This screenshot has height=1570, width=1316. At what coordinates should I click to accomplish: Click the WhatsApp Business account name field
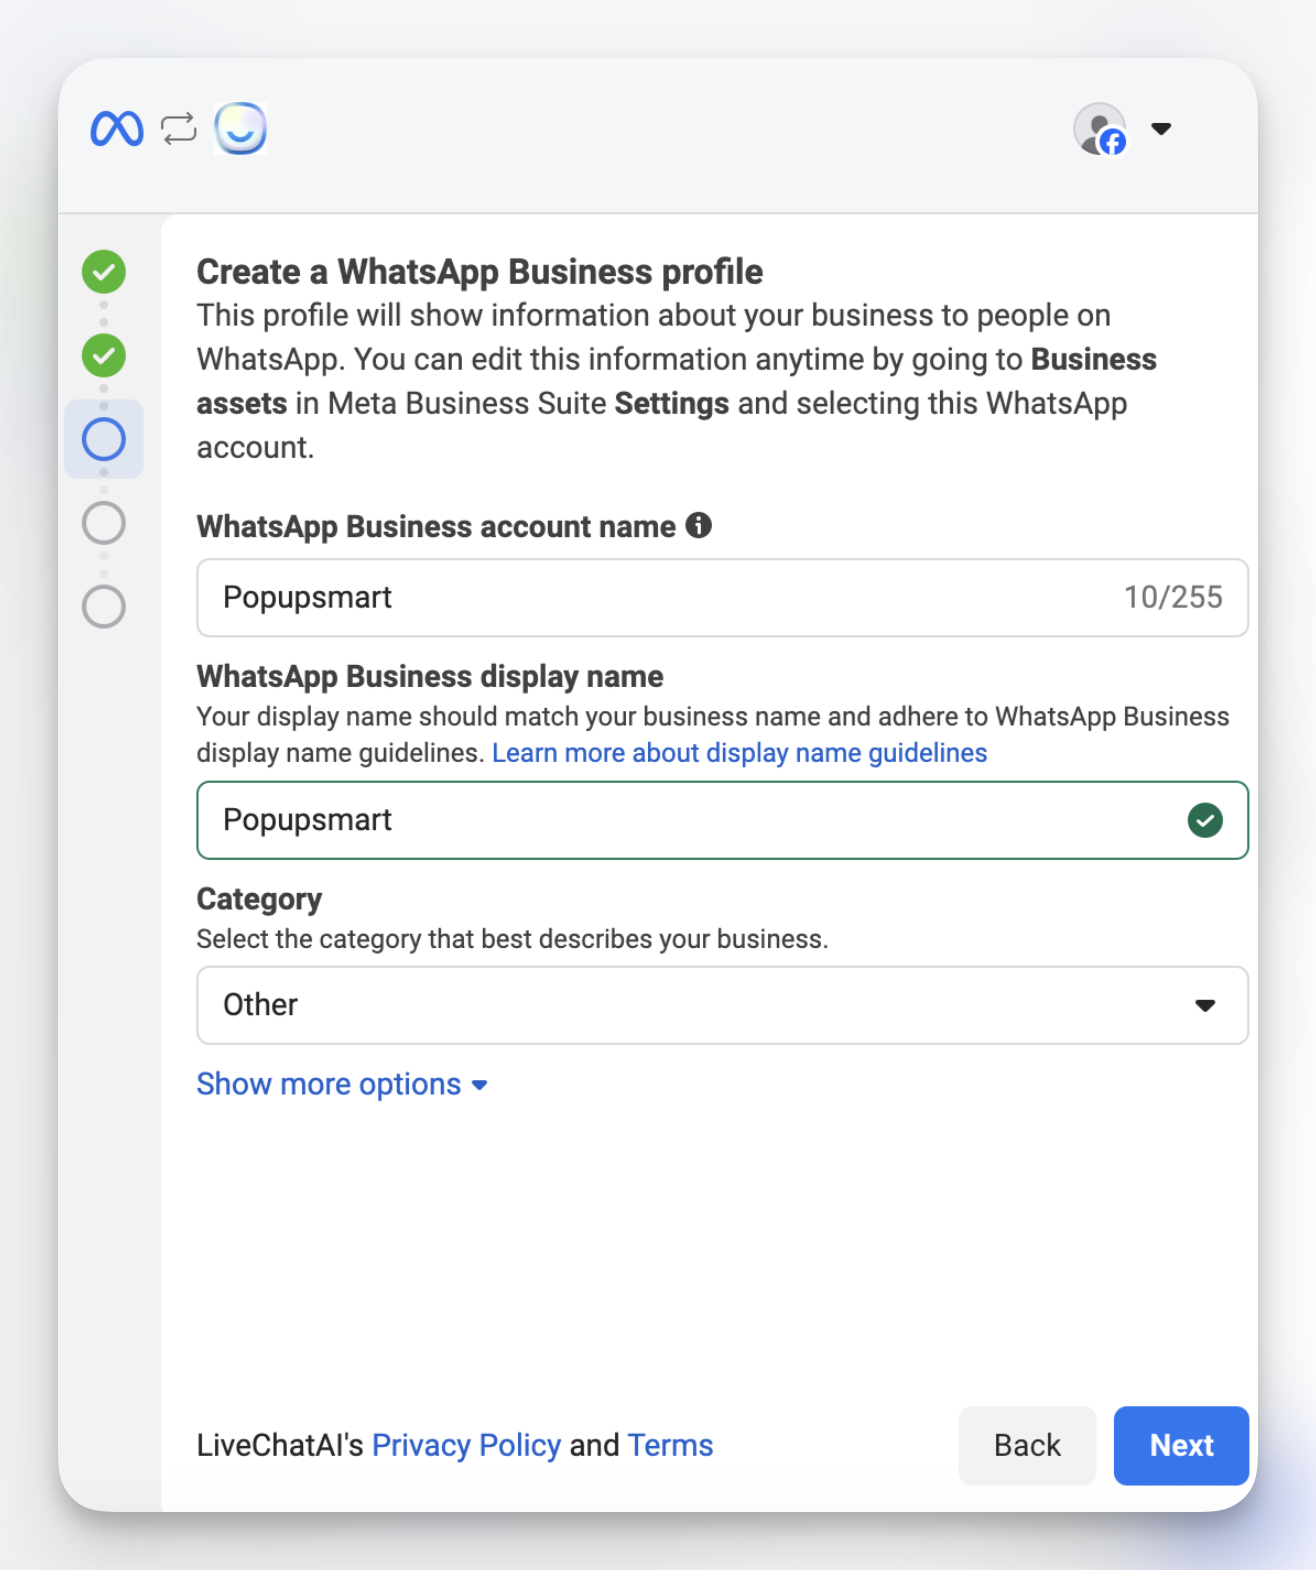tap(660, 598)
